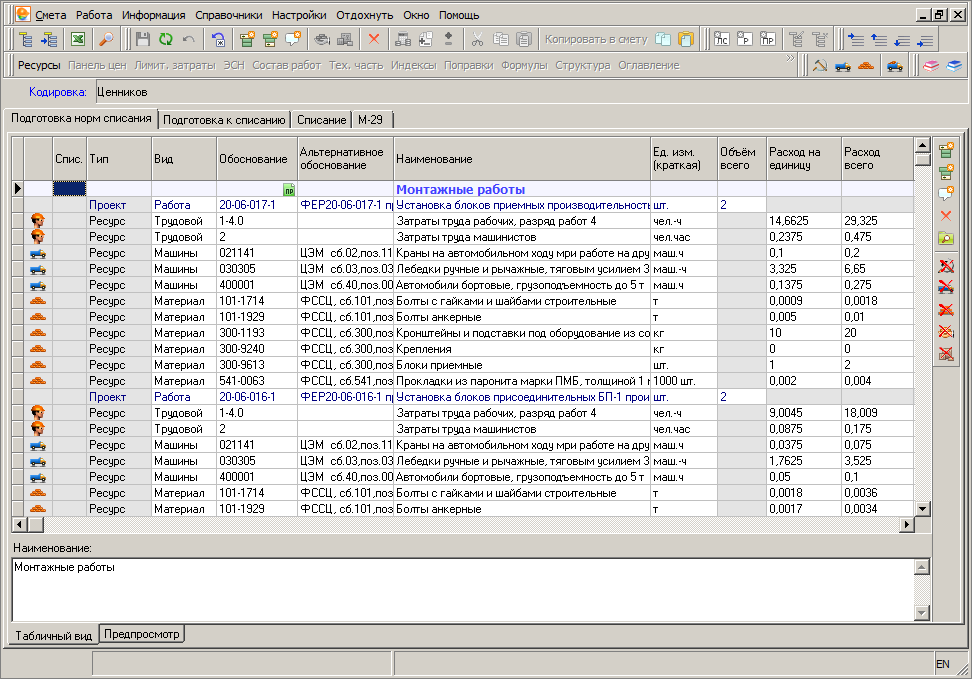This screenshot has height=679, width=972.
Task: Click the orange bricks materials icon in toolbar
Action: coord(867,66)
